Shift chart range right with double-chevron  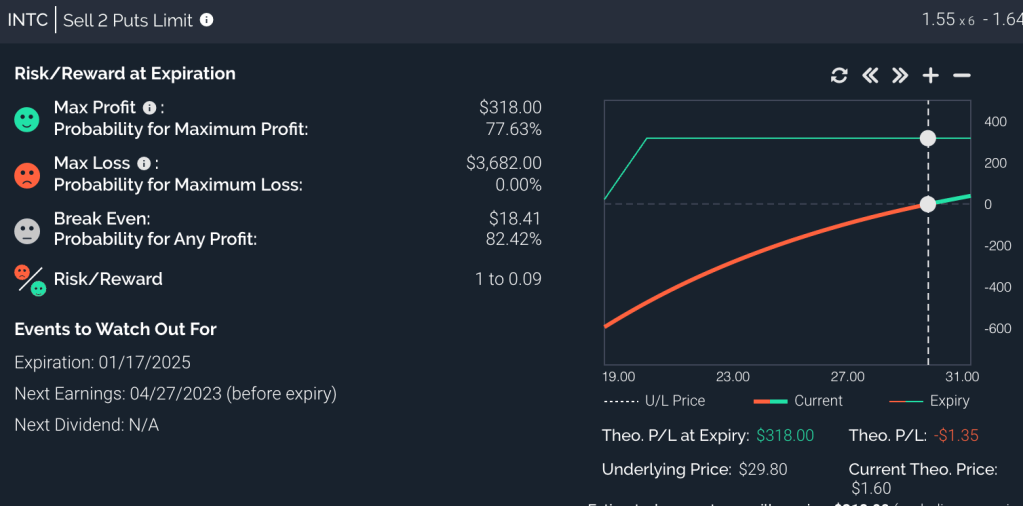[x=900, y=76]
